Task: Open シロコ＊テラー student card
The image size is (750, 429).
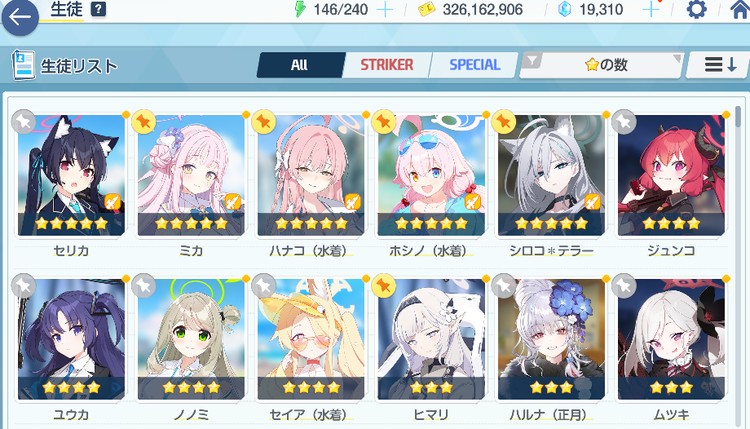Action: tap(551, 176)
